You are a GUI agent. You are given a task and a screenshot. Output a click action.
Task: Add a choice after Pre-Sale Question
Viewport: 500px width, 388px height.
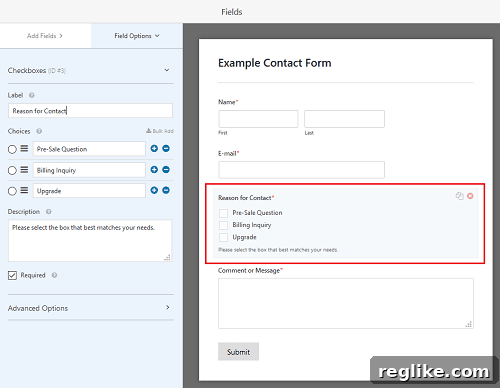pos(154,149)
